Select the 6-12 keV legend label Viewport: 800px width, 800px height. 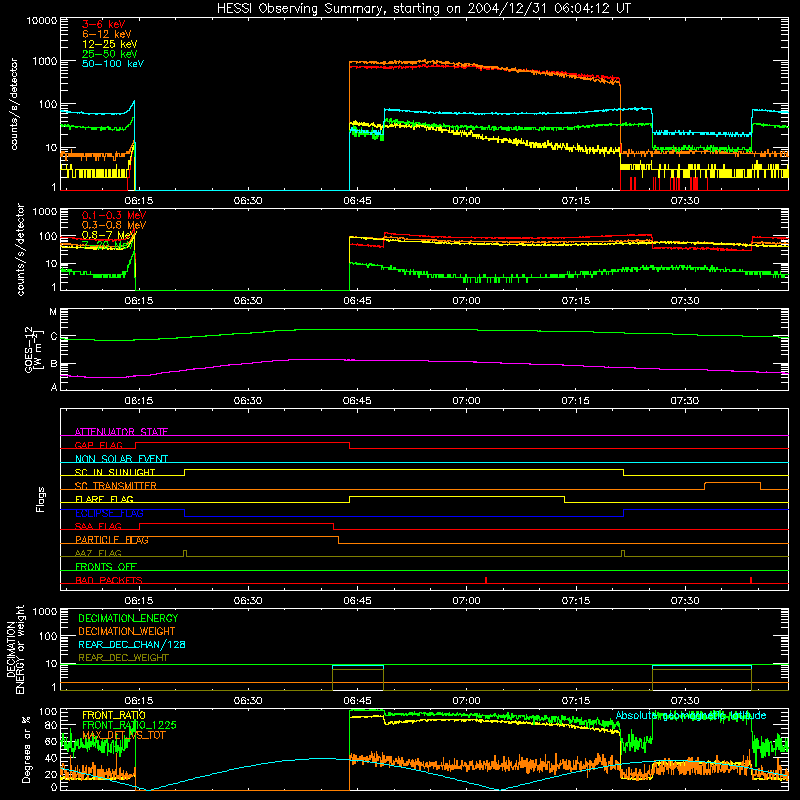point(107,34)
